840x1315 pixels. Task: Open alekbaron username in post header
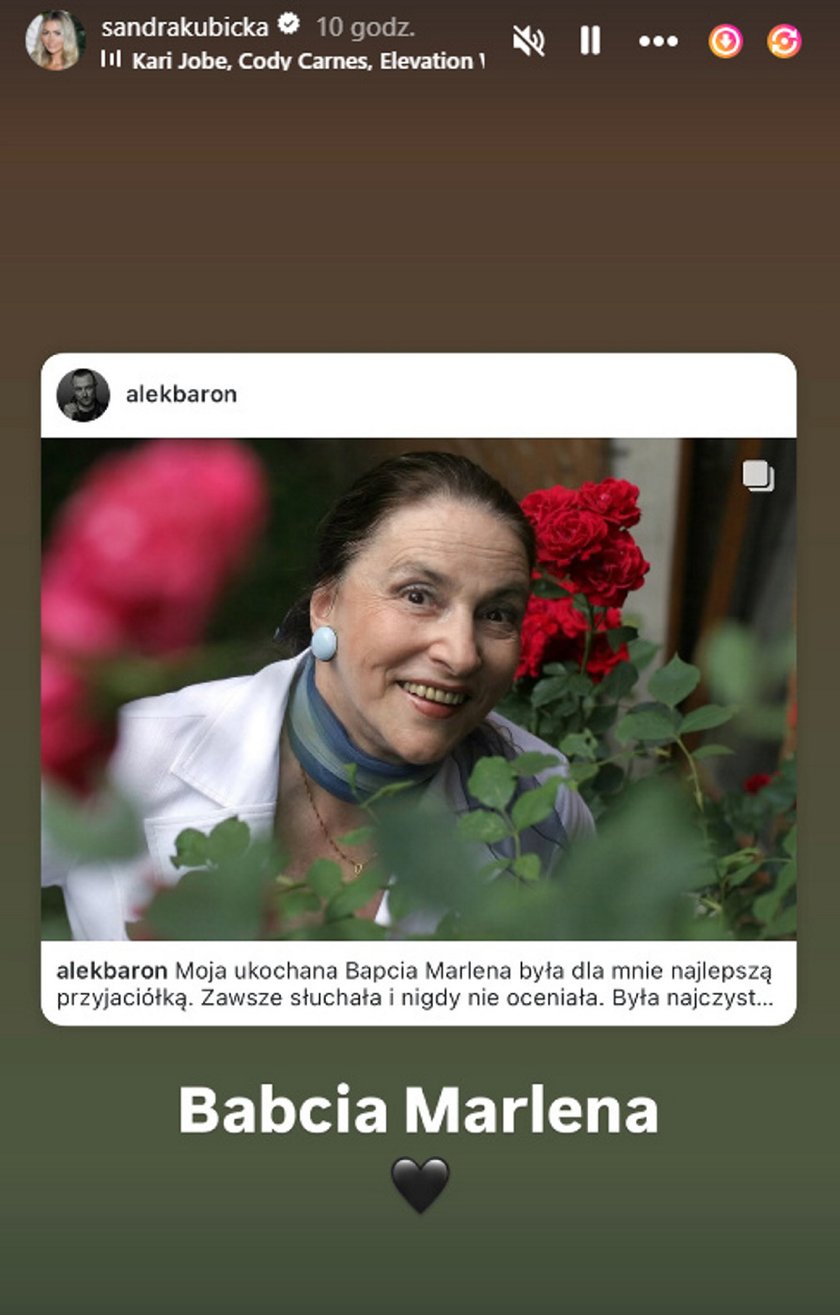click(x=181, y=395)
